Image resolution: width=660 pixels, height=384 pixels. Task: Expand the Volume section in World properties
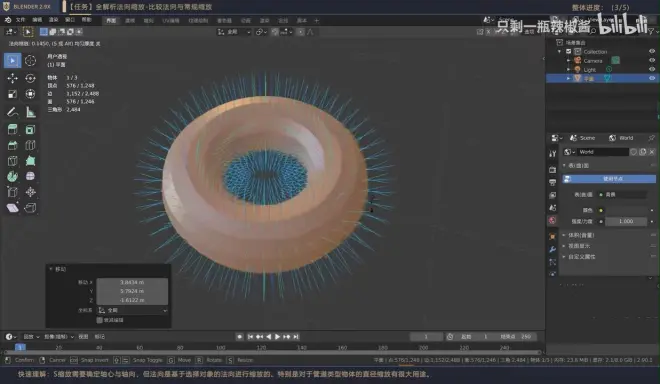[x=581, y=235]
